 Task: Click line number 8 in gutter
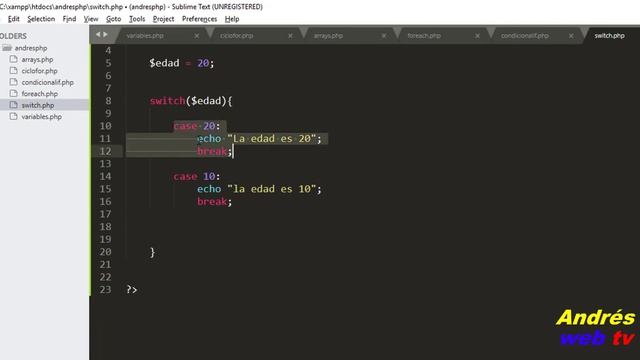click(108, 101)
